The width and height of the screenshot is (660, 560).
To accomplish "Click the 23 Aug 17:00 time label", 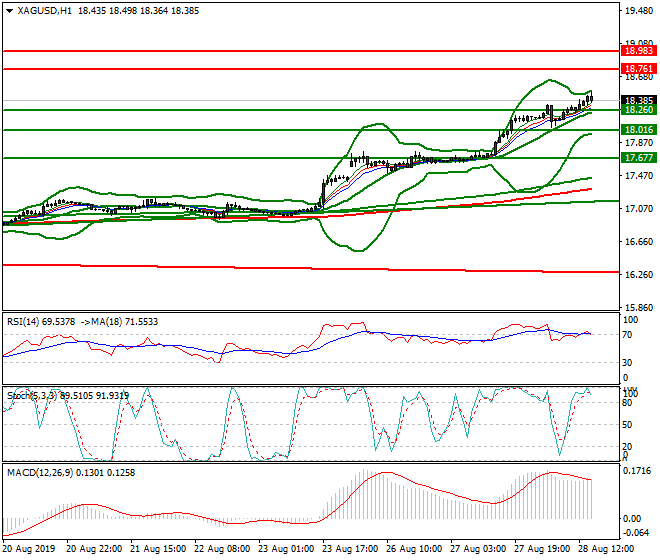I will 351,549.
